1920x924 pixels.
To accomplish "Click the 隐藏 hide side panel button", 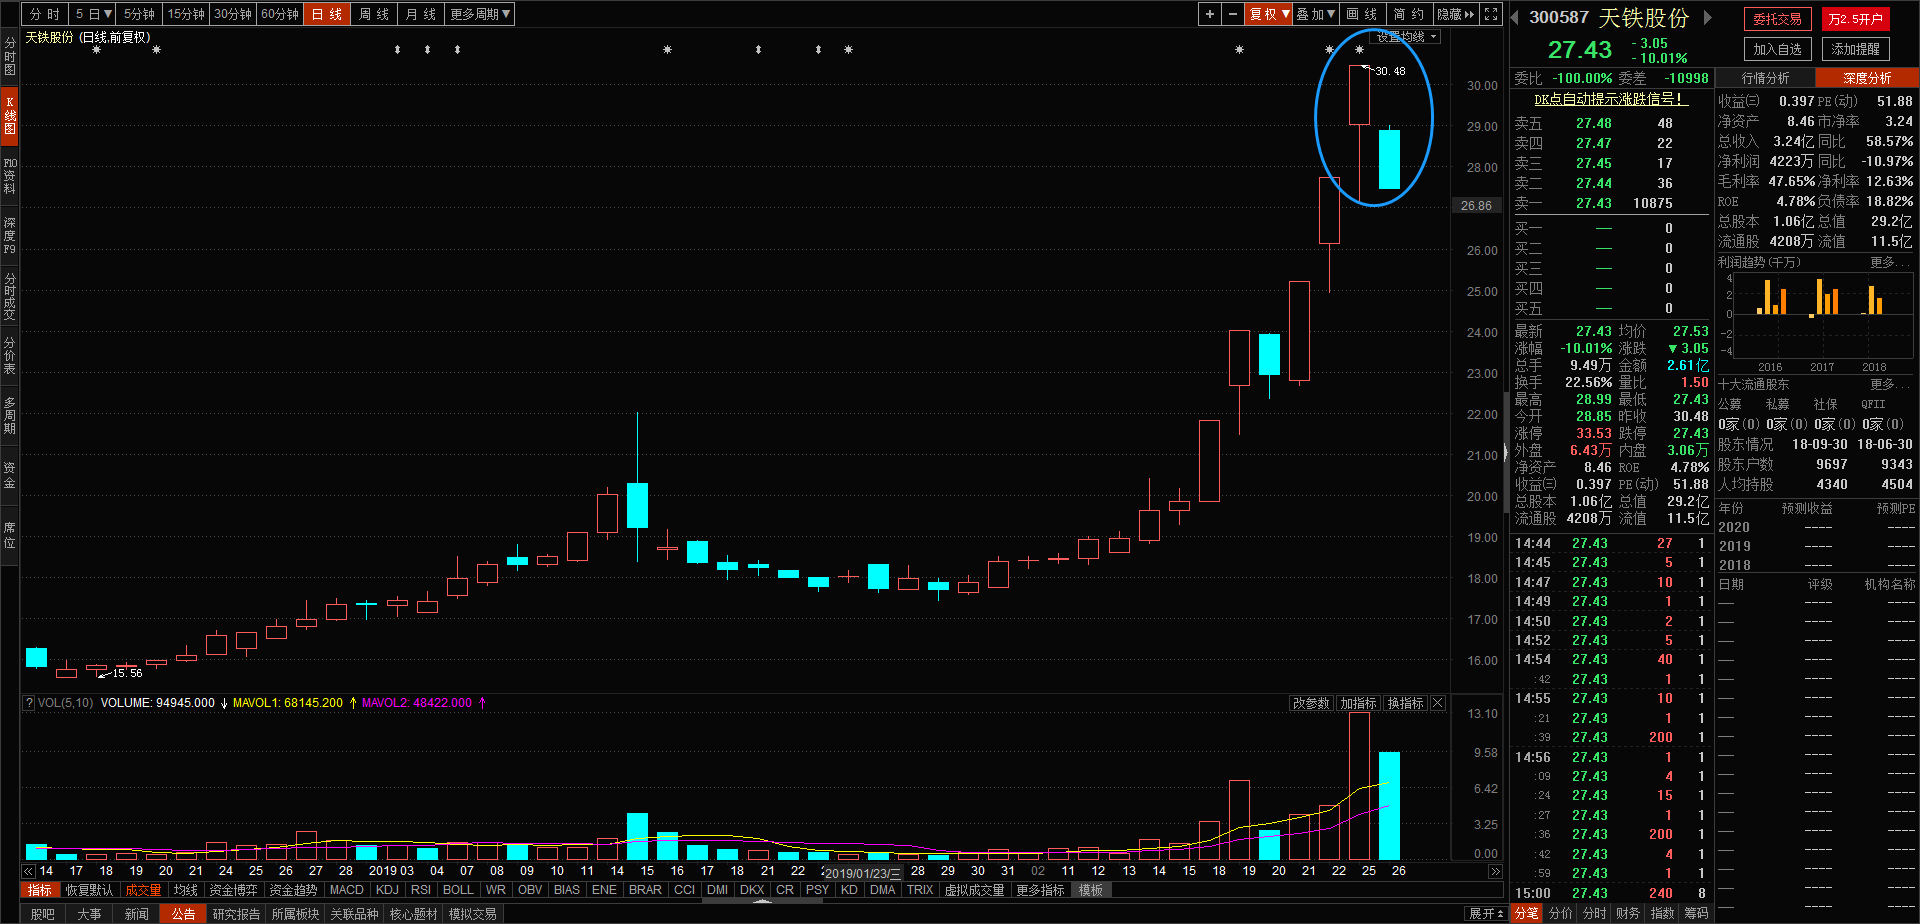I will click(1456, 14).
